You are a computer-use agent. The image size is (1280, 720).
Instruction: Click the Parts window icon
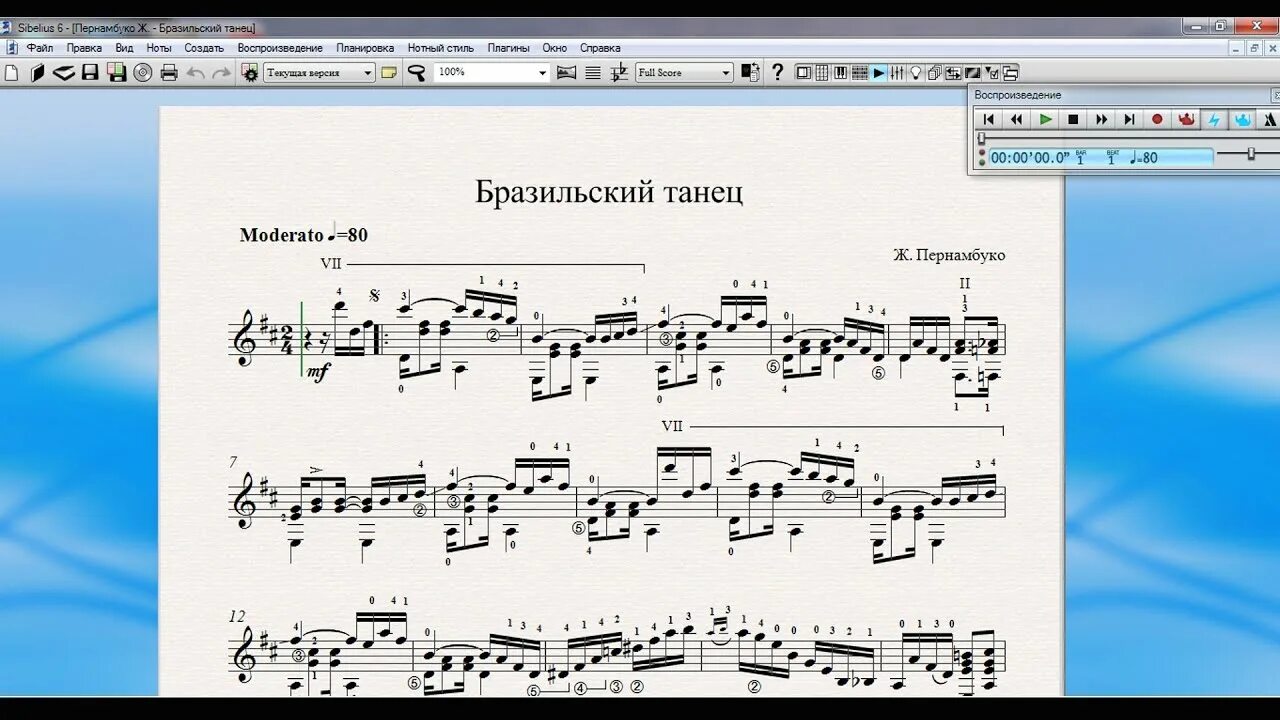934,72
